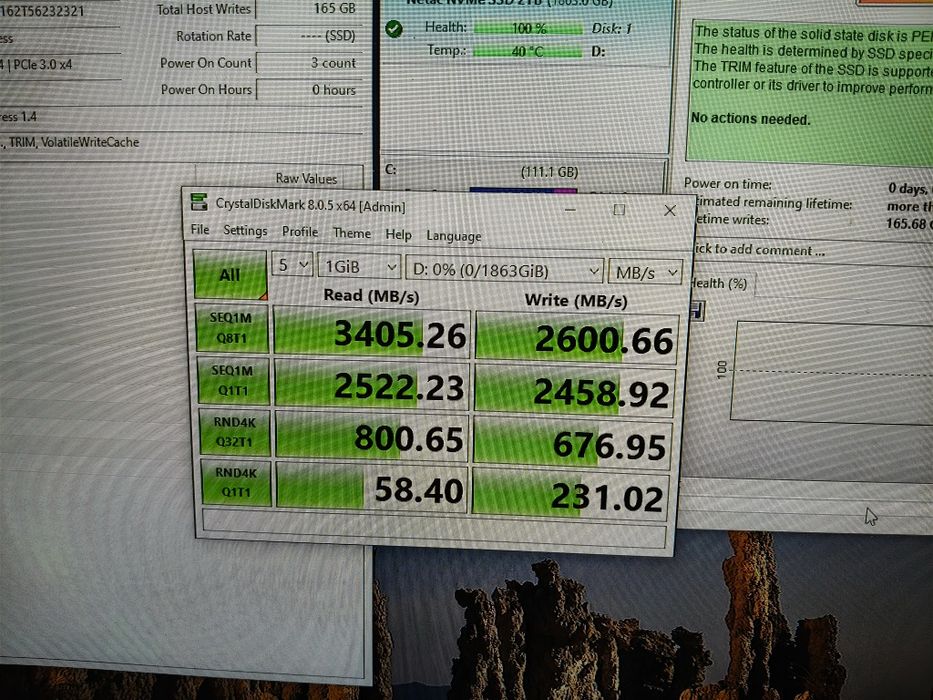Expand the test count dropdown showing 5

[292, 264]
